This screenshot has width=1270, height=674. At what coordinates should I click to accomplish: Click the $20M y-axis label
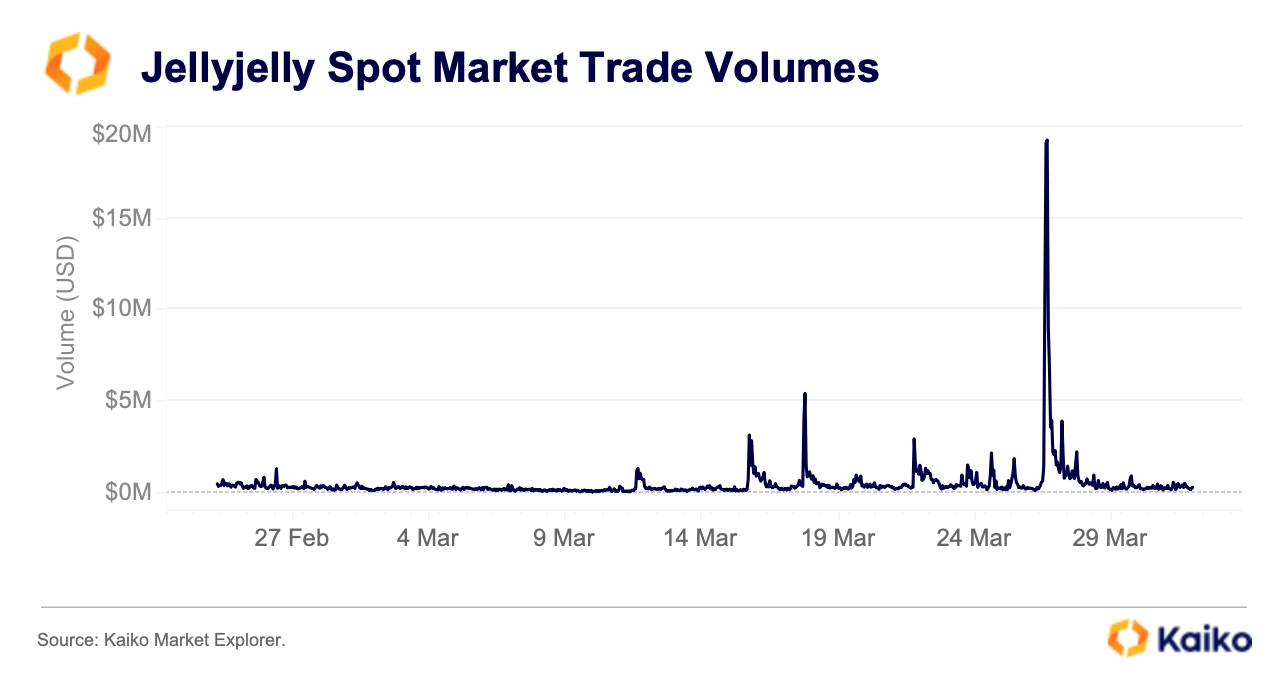click(x=122, y=134)
